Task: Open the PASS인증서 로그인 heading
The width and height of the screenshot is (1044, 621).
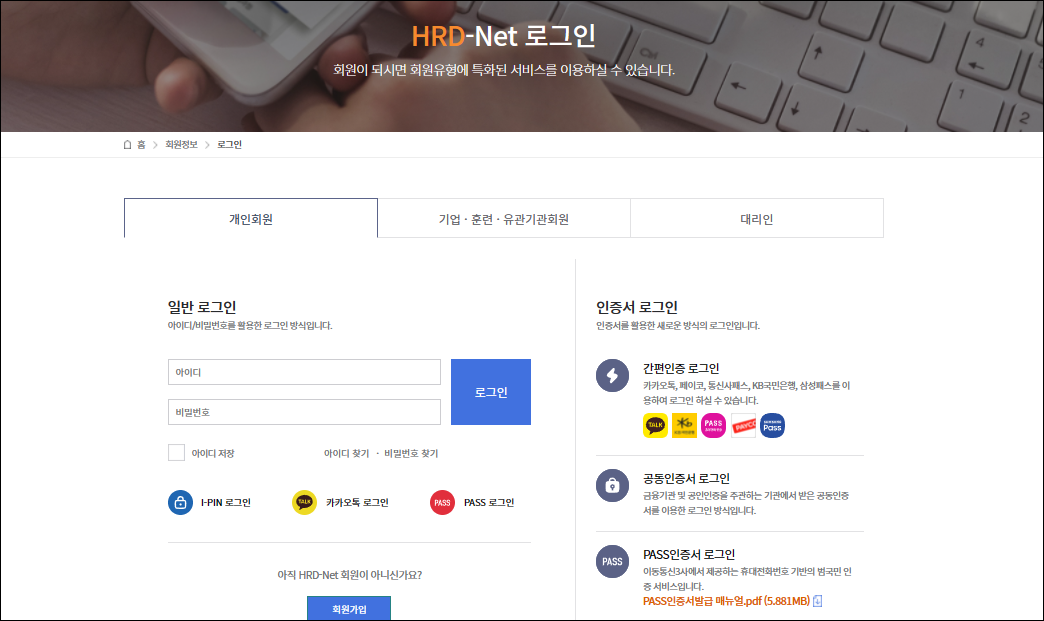Action: pos(689,554)
